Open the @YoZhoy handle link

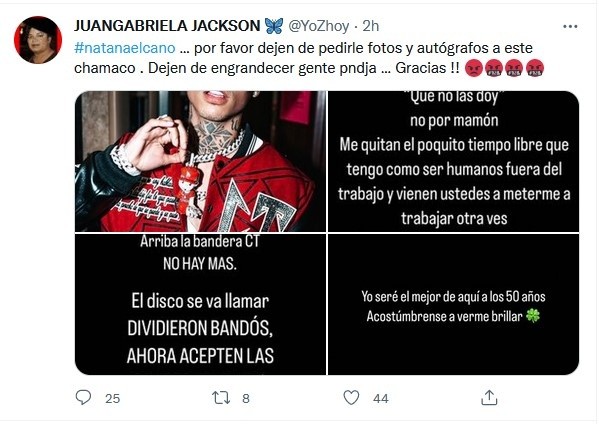pyautogui.click(x=318, y=26)
